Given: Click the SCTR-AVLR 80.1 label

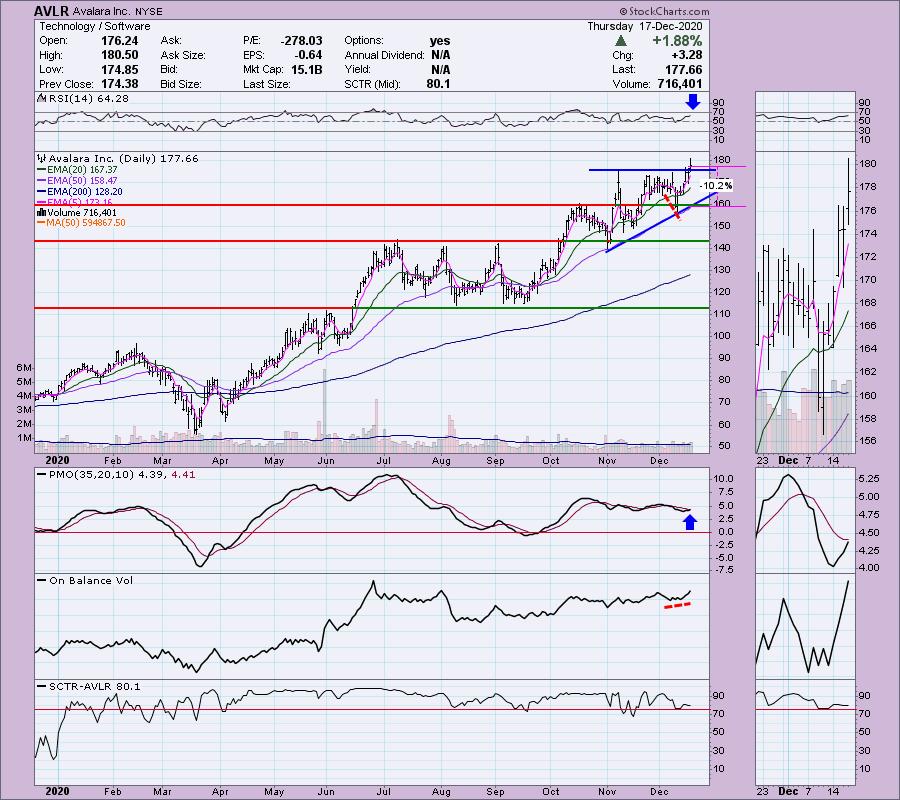Looking at the screenshot, I should coord(90,686).
